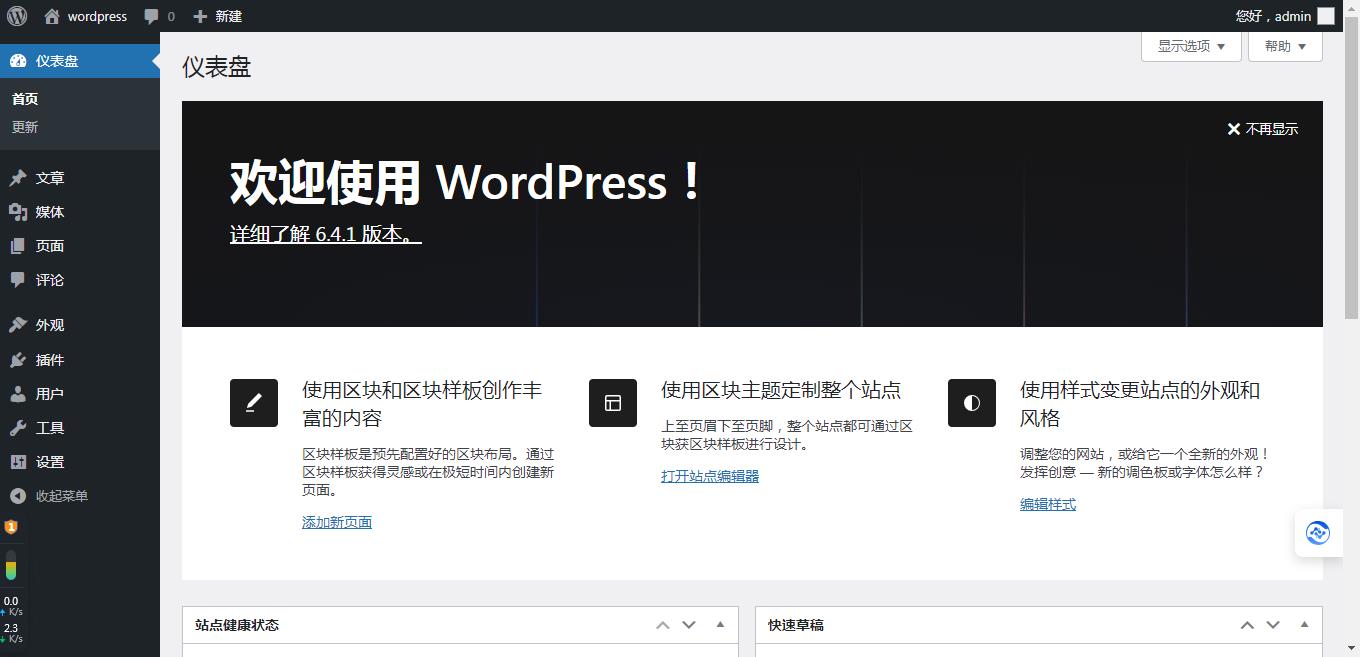Click the plug icon for 插件
The height and width of the screenshot is (657, 1360).
point(18,360)
